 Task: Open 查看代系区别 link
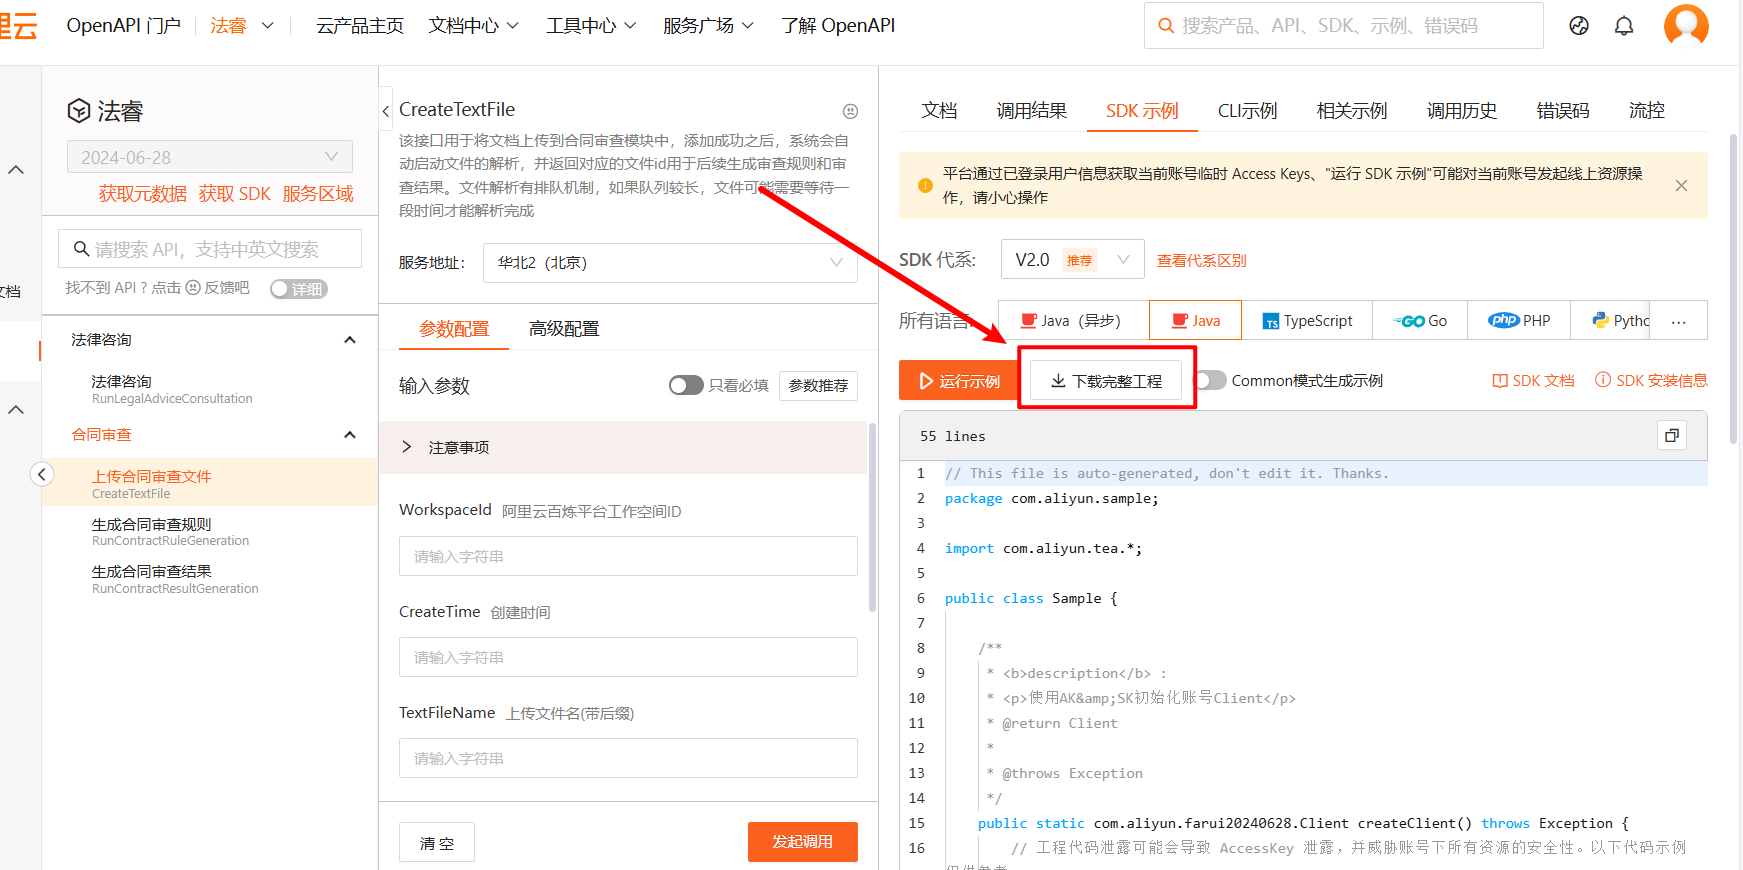(1202, 260)
